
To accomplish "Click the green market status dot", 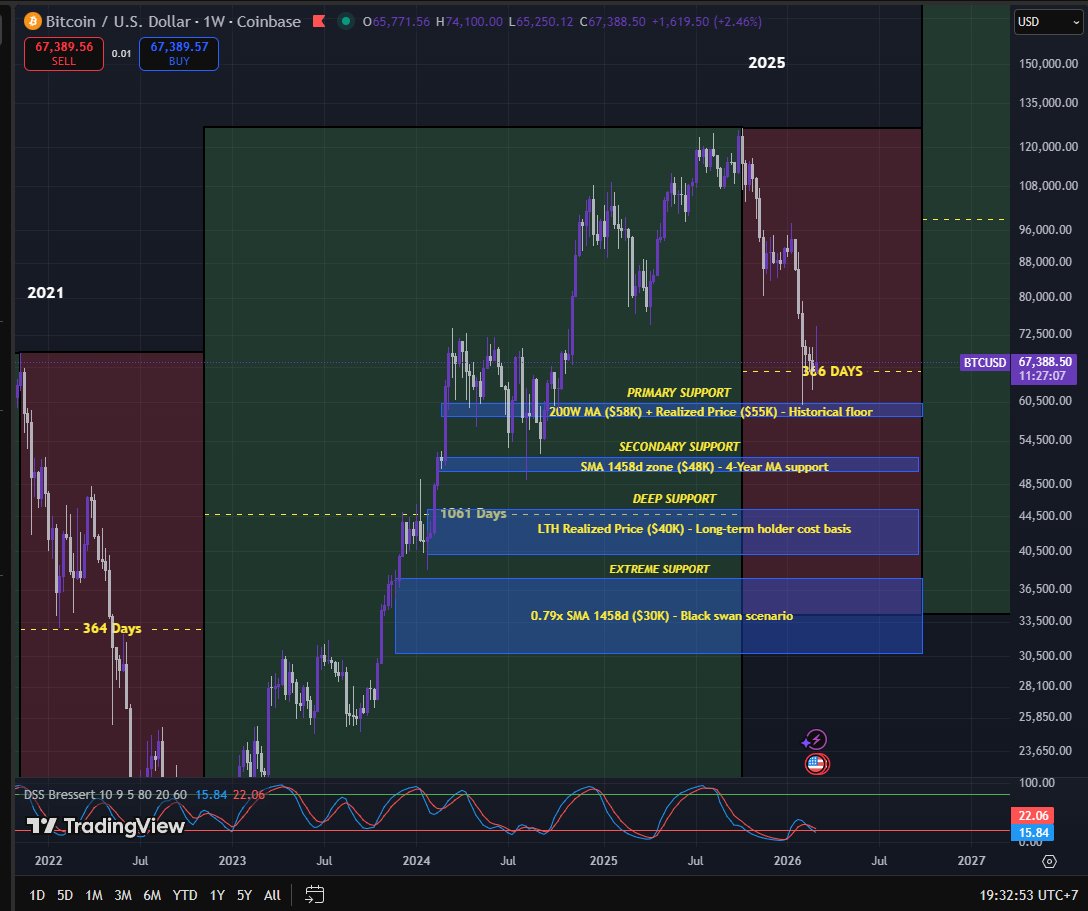I will (x=346, y=22).
